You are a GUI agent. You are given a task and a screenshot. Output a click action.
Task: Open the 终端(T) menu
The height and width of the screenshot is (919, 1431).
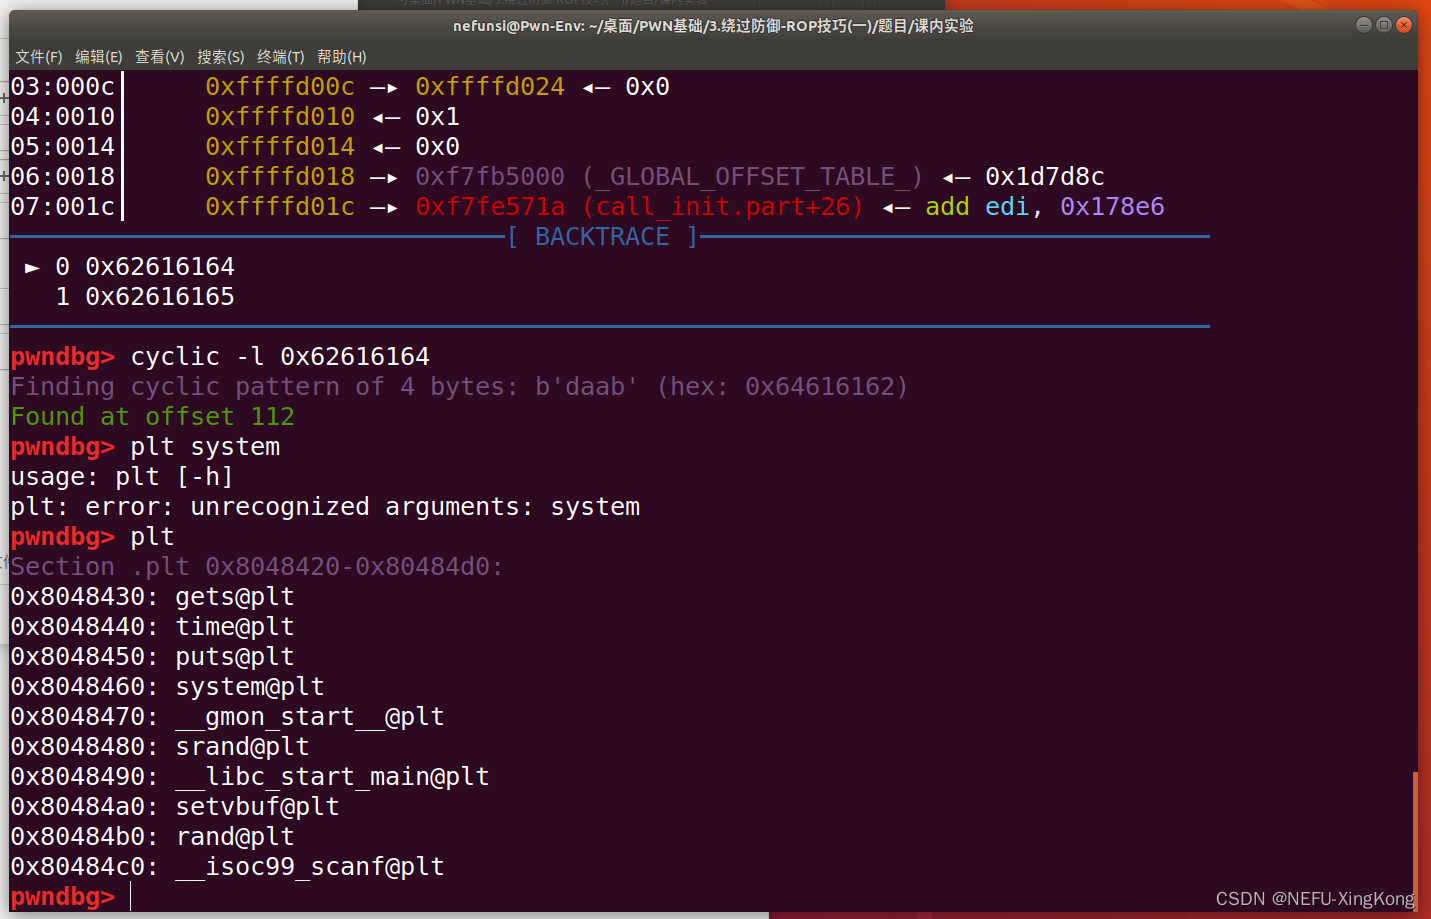click(x=281, y=57)
